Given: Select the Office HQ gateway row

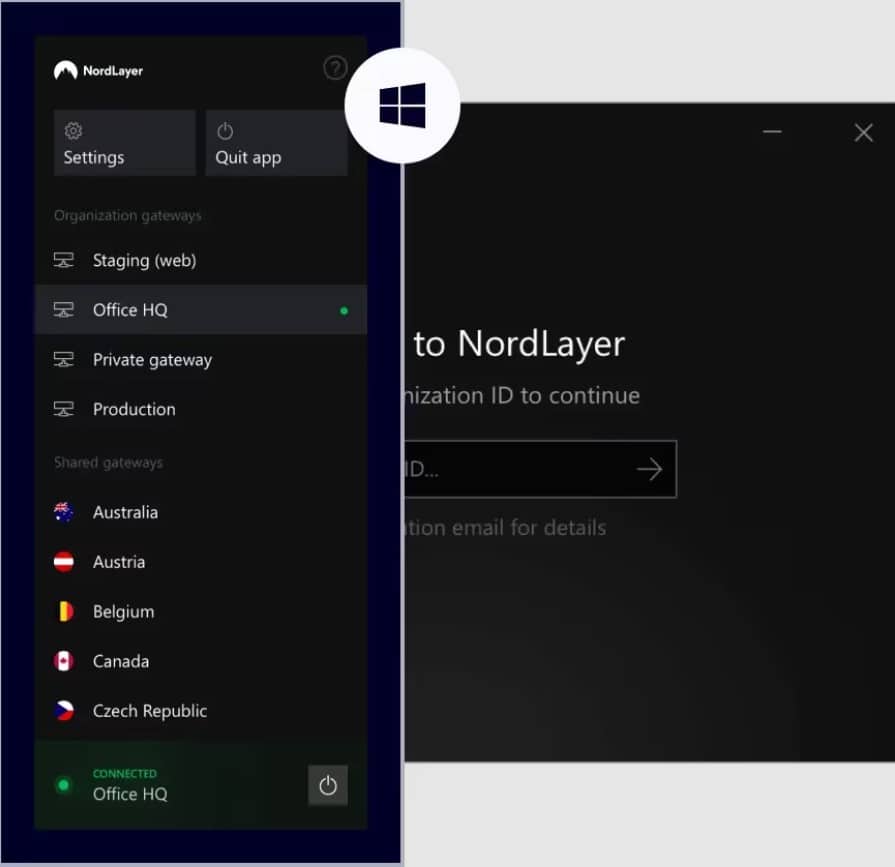Looking at the screenshot, I should click(201, 310).
